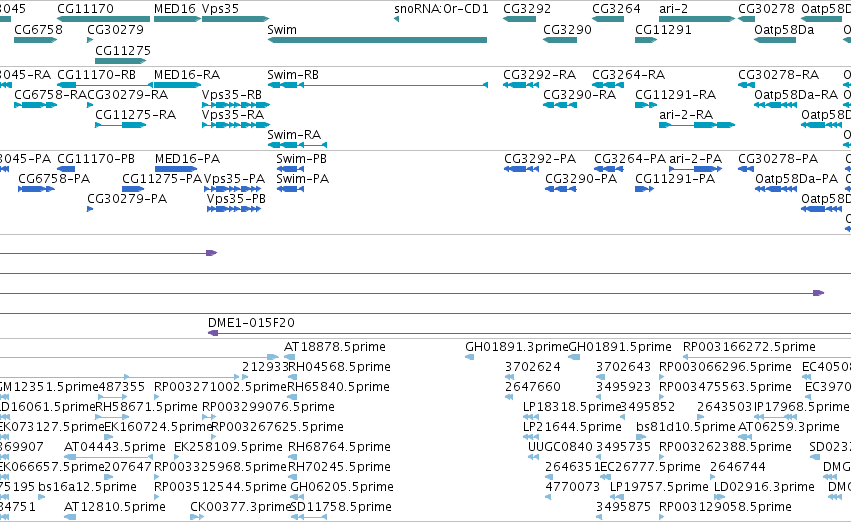Screen dimensions: 851x522
Task: Click the MED16-PA CDS label
Action: [187, 158]
